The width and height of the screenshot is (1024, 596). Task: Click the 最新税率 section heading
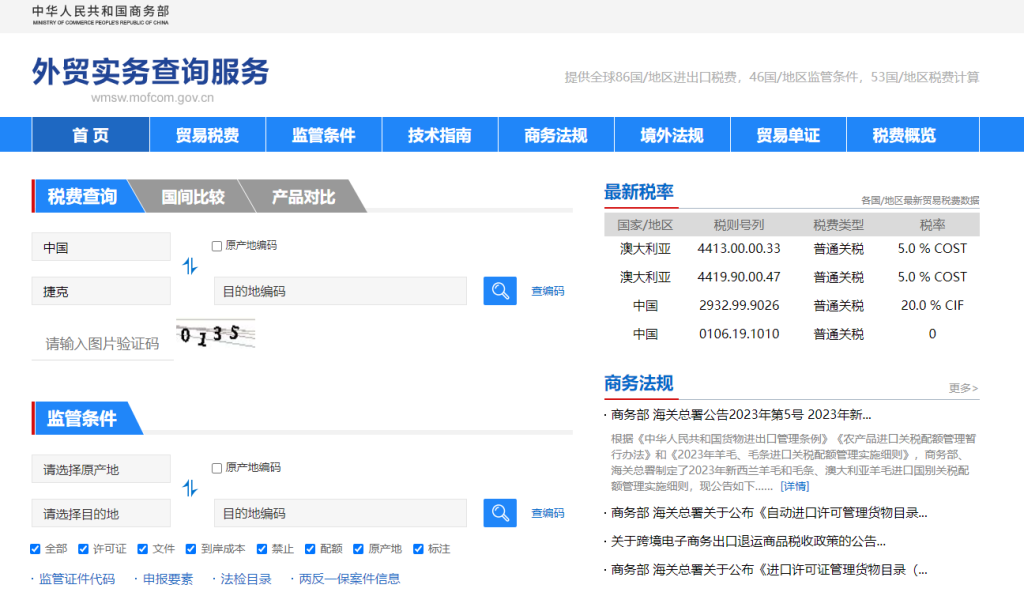[x=638, y=192]
